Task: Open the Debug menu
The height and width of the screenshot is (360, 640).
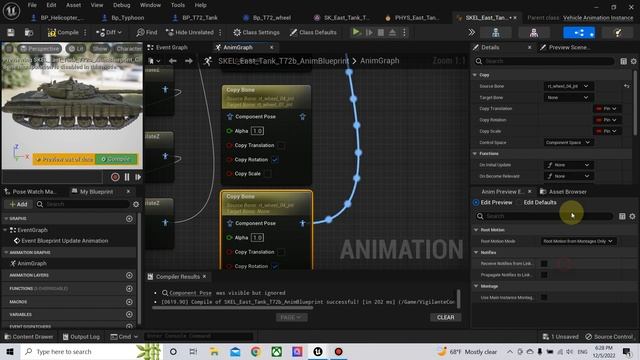Action: click(121, 5)
